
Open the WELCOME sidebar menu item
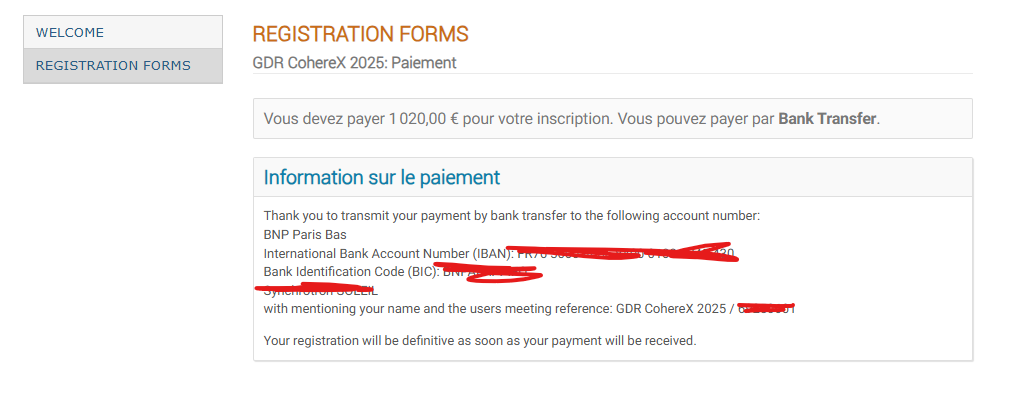pyautogui.click(x=123, y=32)
